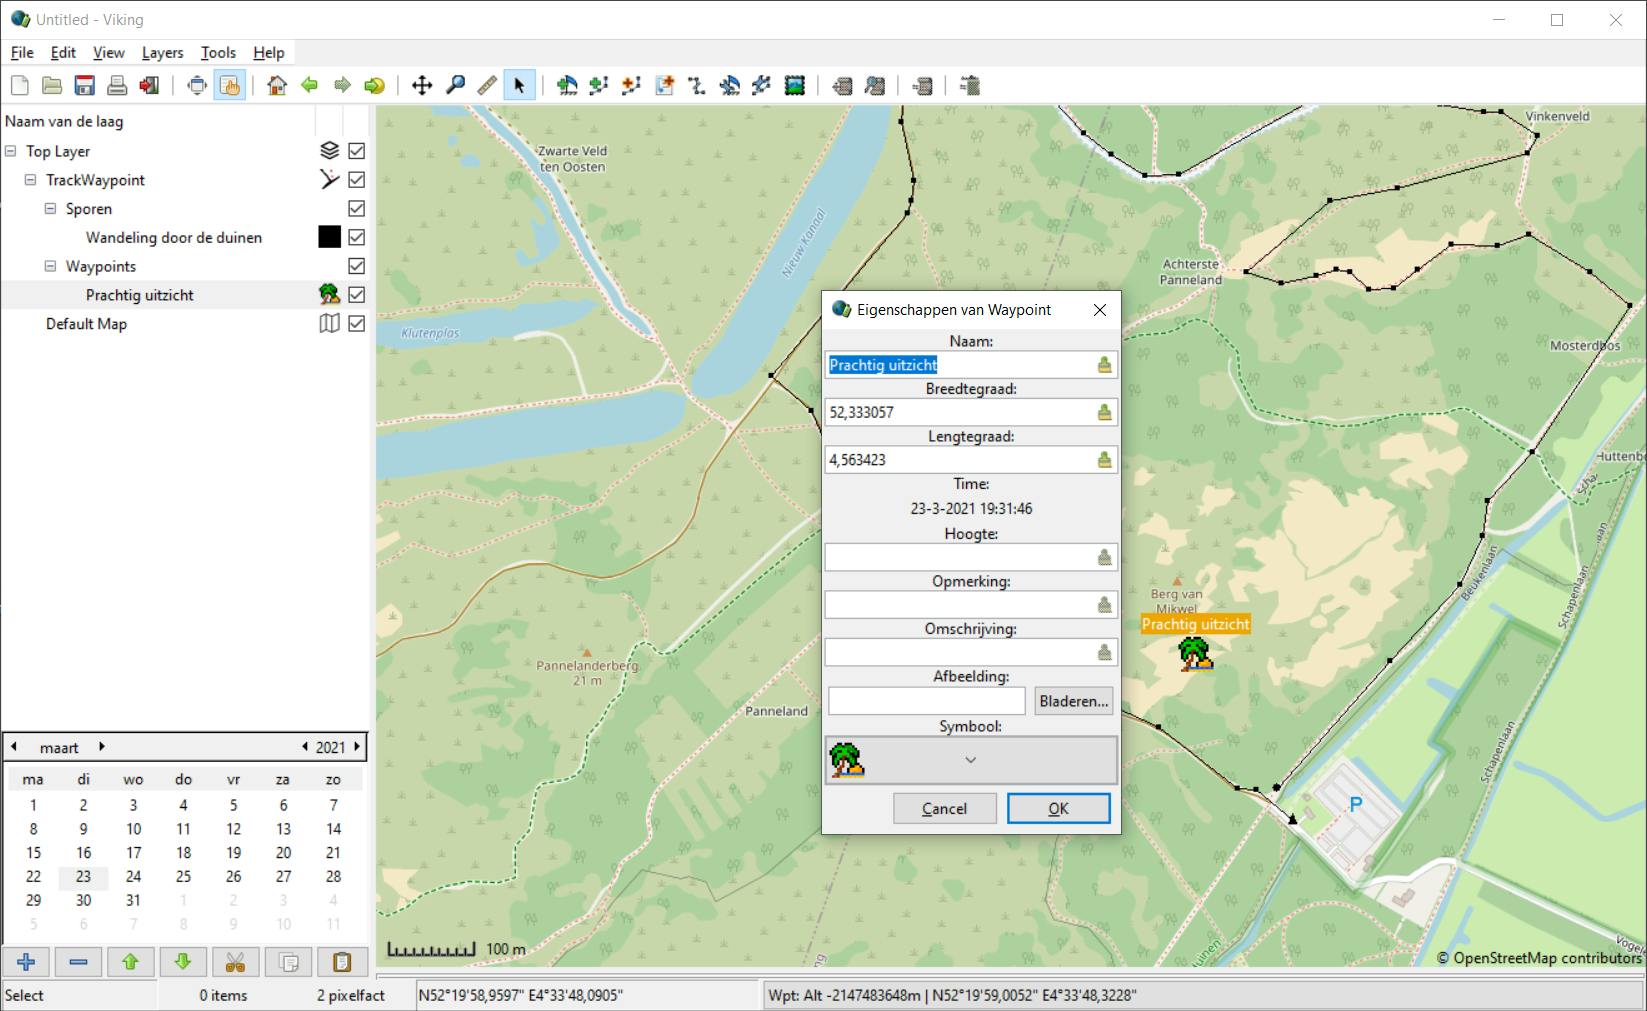Add new layer with plus button
1647x1011 pixels.
pos(27,962)
